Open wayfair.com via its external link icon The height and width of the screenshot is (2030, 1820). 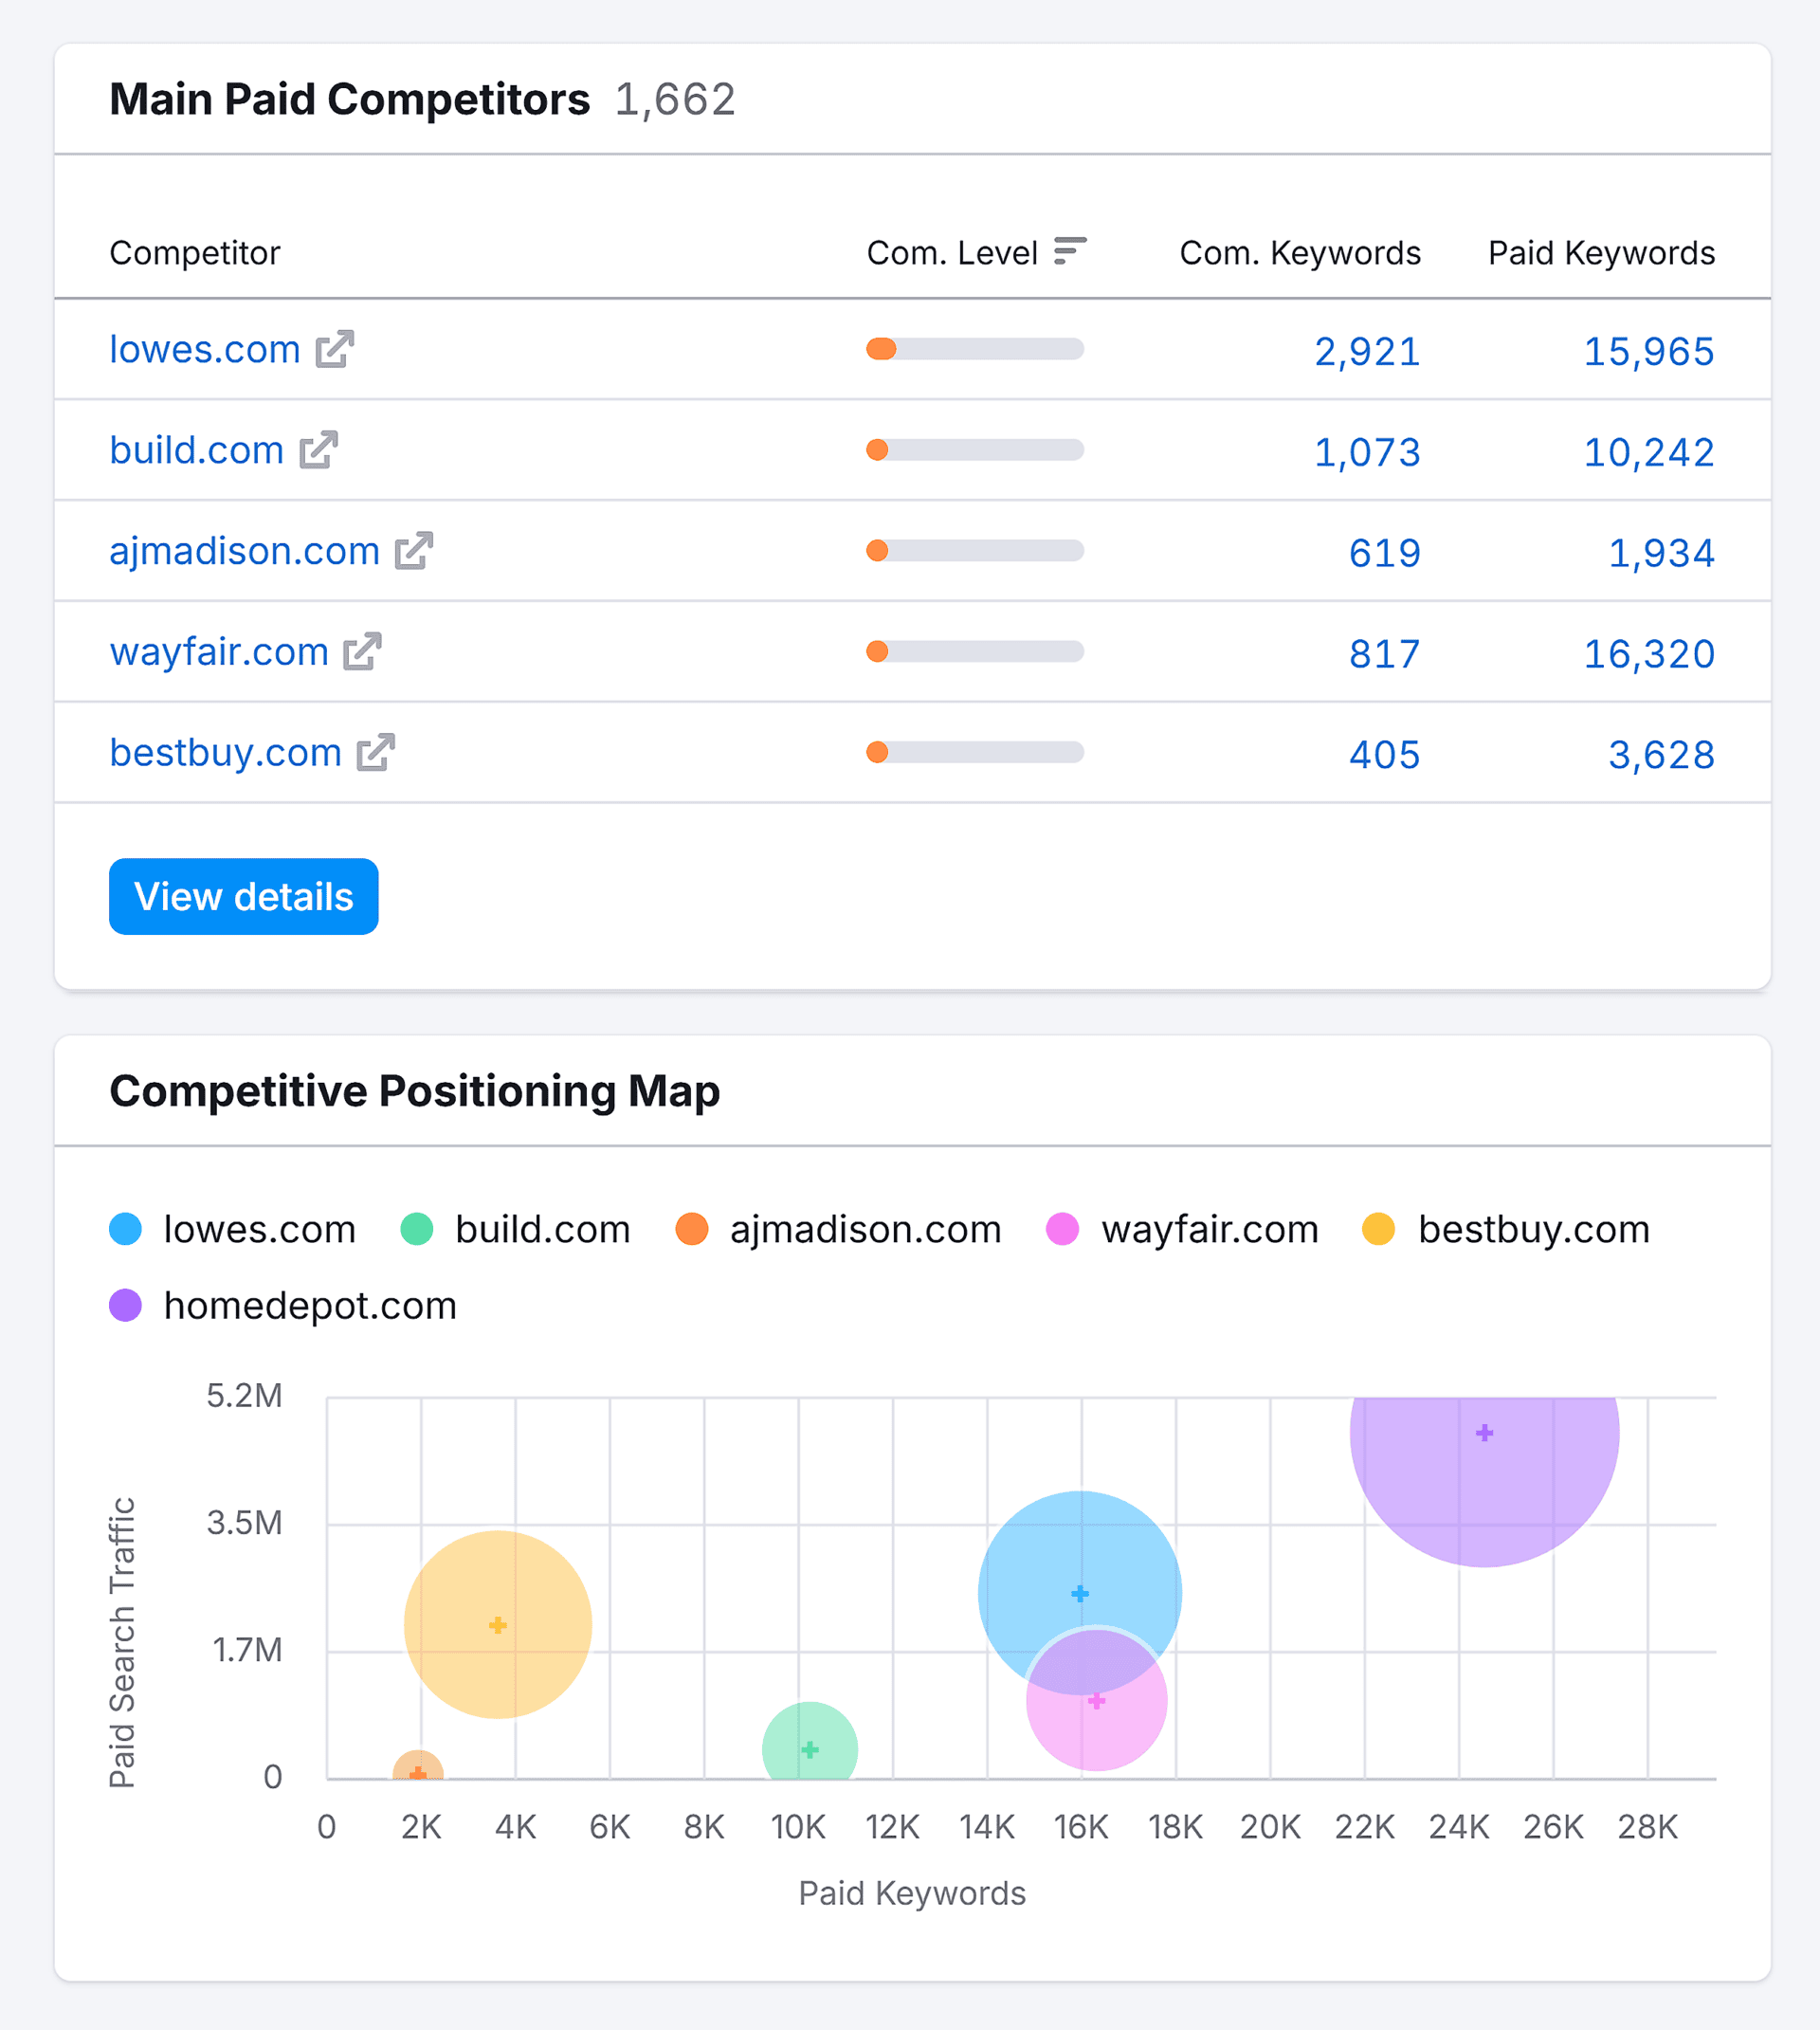click(x=361, y=652)
